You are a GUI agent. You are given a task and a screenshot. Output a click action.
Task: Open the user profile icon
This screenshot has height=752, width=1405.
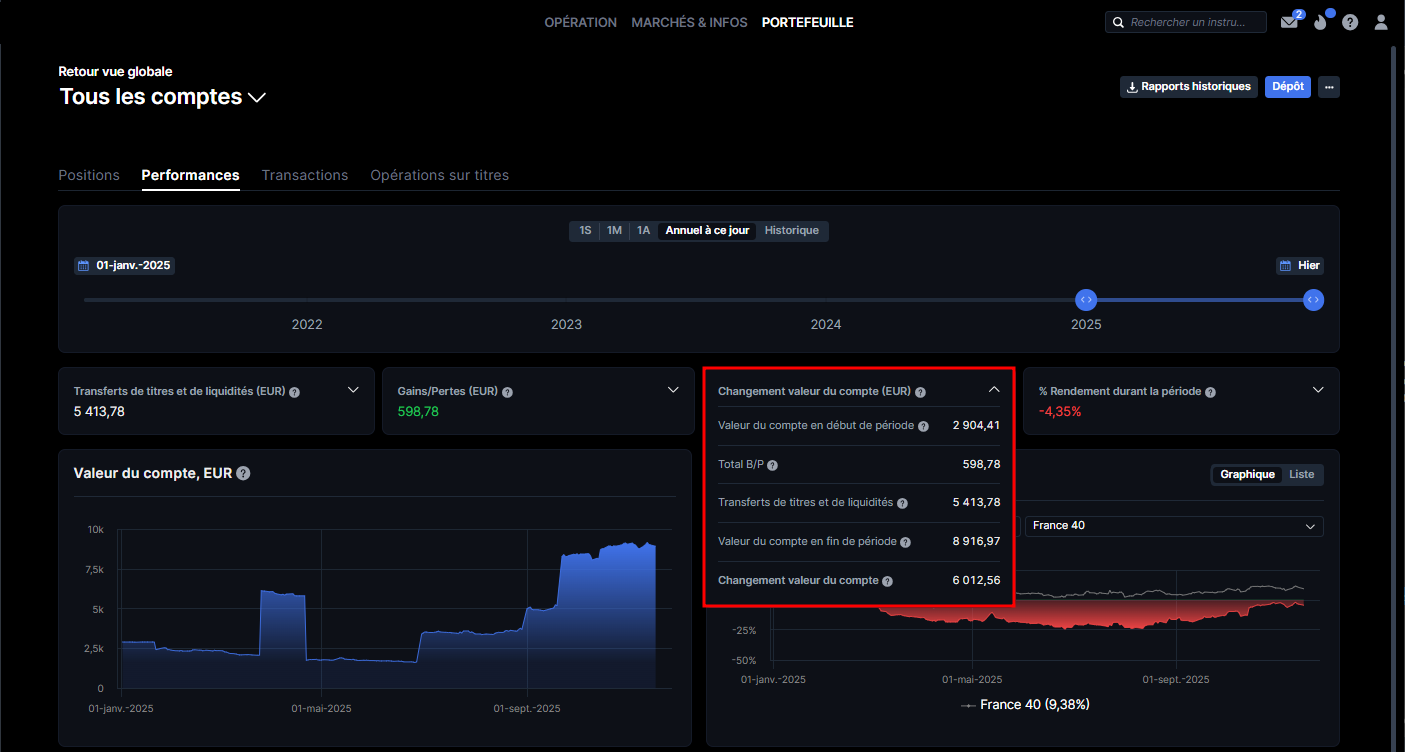point(1381,22)
